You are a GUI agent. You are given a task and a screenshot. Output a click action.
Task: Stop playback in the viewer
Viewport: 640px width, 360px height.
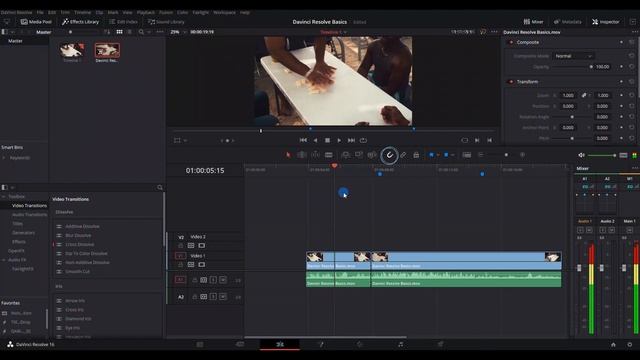[327, 140]
